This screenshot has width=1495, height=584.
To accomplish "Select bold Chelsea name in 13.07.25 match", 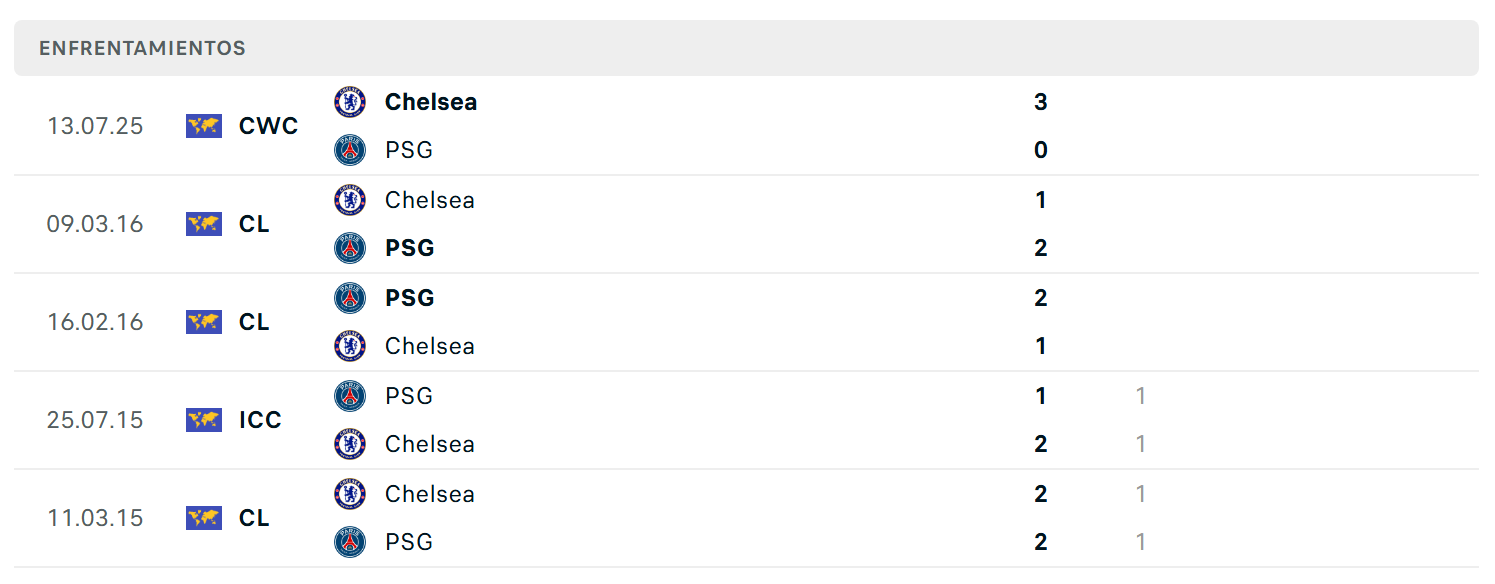I will pos(431,102).
